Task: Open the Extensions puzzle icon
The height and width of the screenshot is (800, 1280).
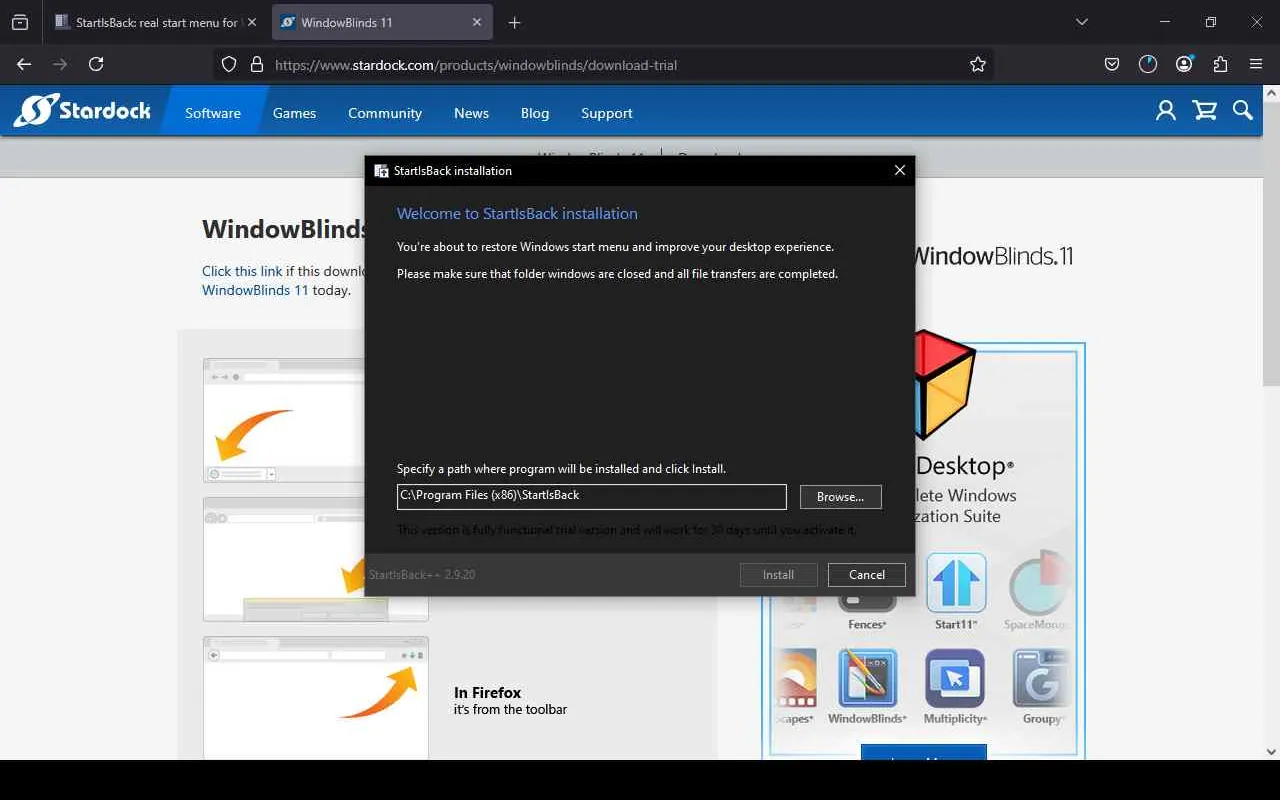Action: 1220,64
